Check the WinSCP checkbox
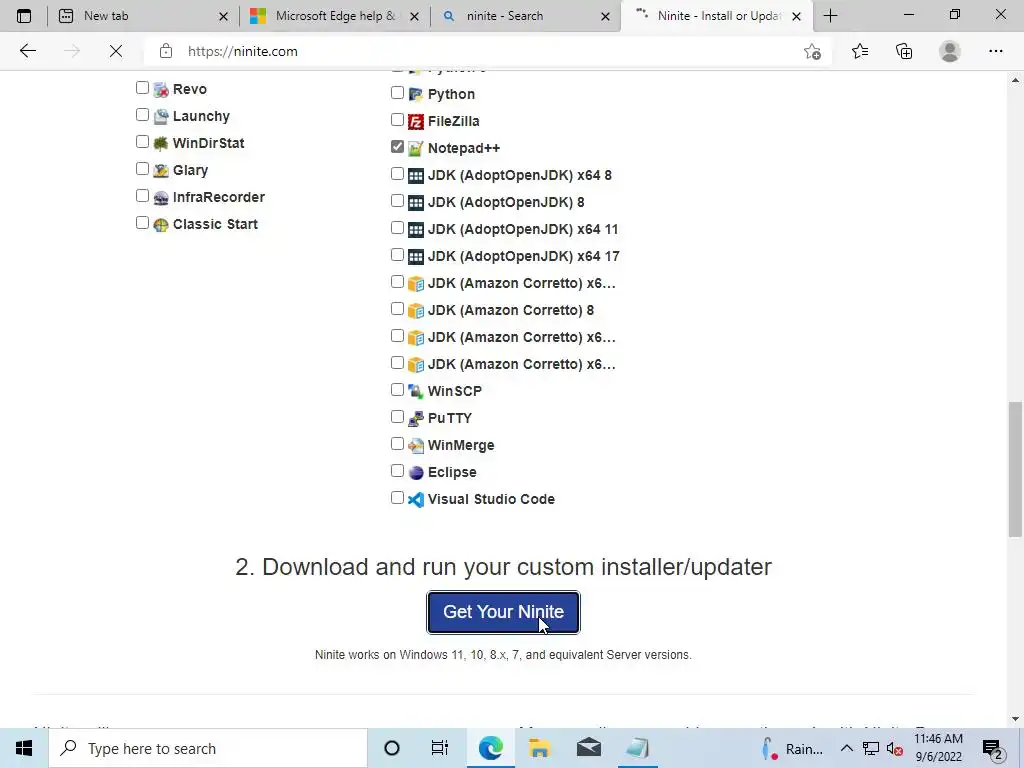This screenshot has height=768, width=1024. point(397,390)
